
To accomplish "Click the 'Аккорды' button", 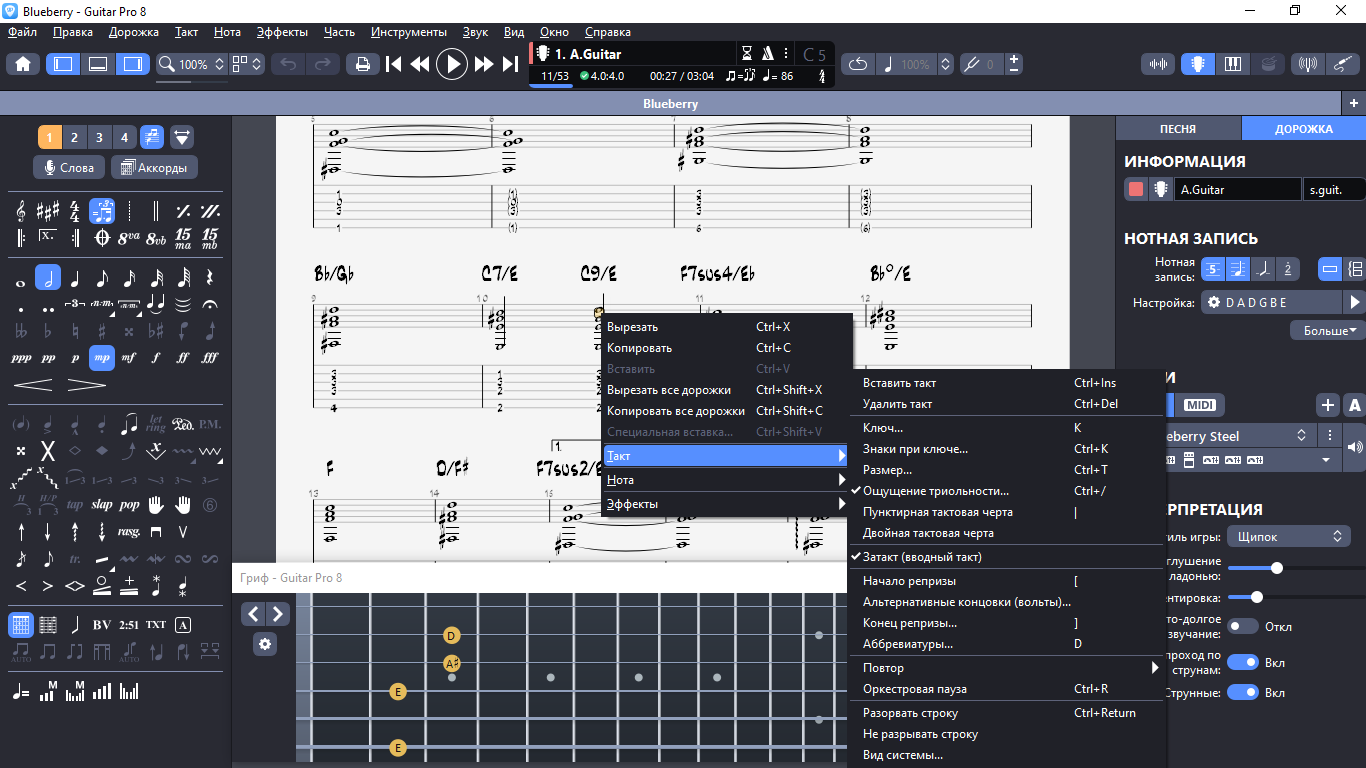I will tap(154, 168).
